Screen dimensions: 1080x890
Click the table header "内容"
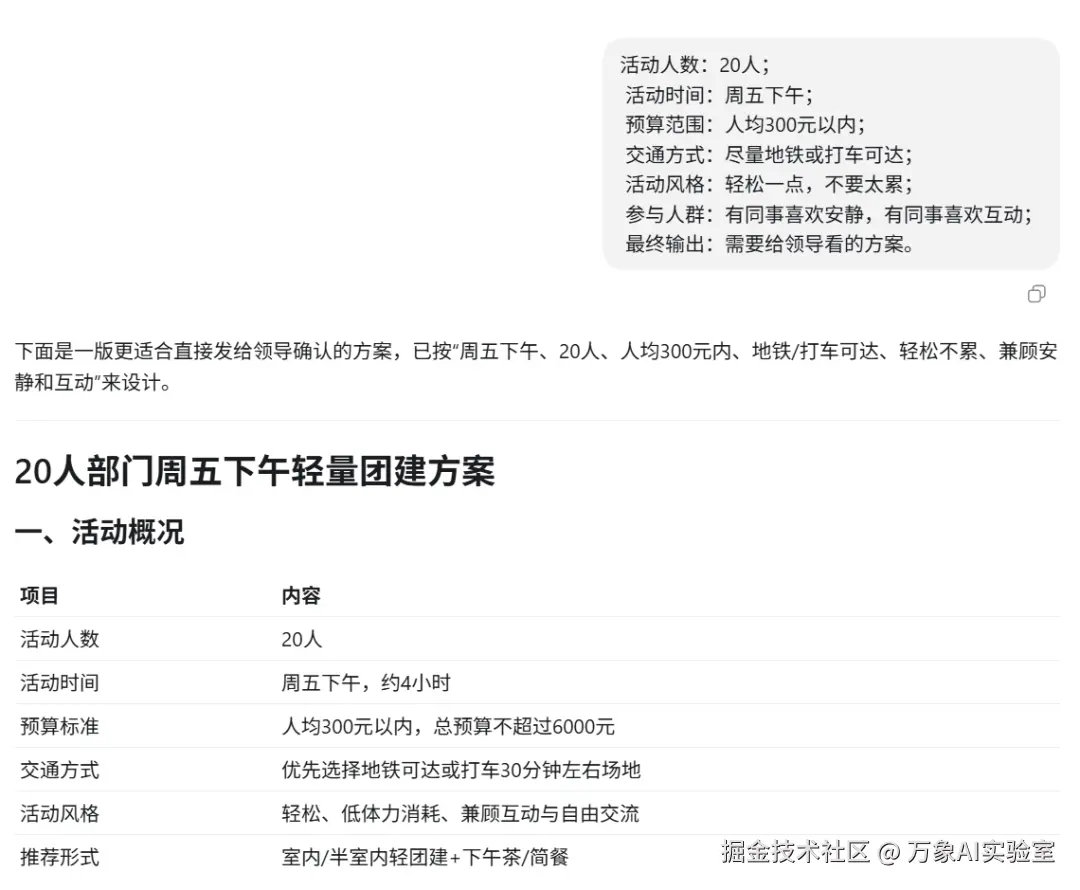coord(301,595)
